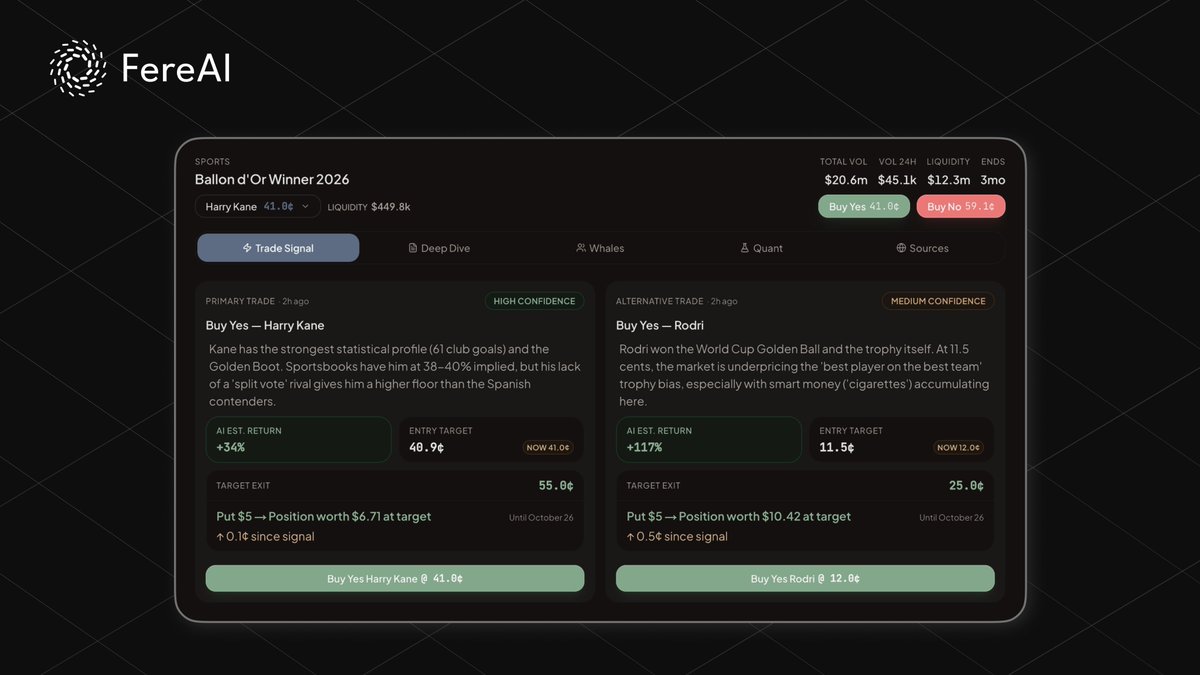Click the entry target 40.9¢ value
The image size is (1200, 675).
pyautogui.click(x=427, y=448)
